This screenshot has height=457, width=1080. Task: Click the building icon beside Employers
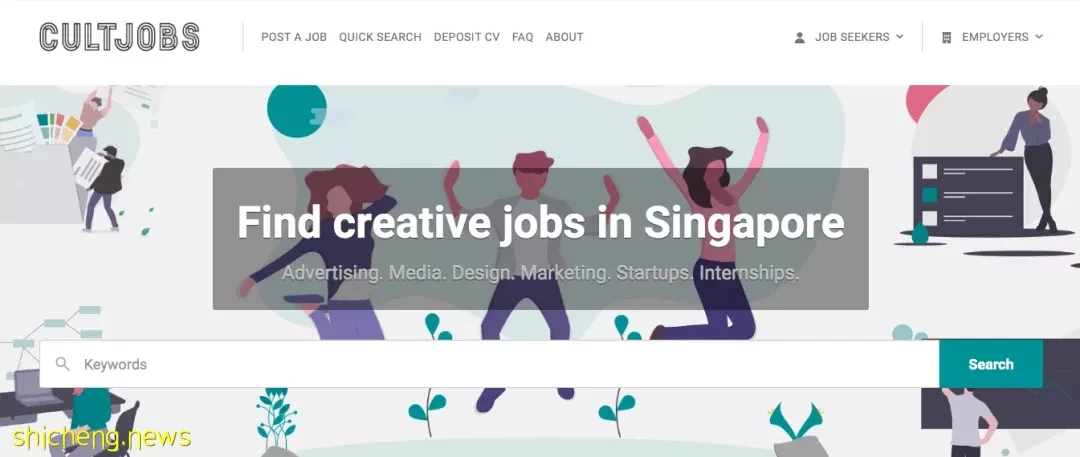[x=946, y=37]
